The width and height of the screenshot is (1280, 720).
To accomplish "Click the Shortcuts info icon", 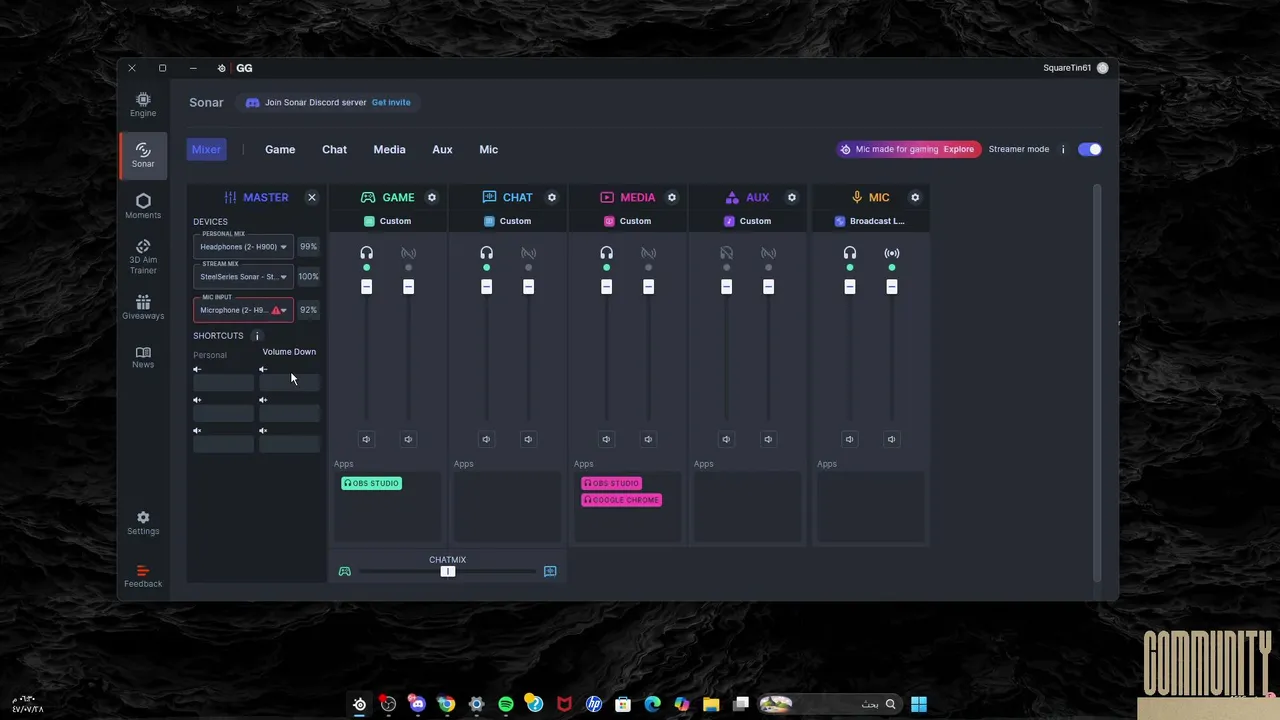I will pyautogui.click(x=257, y=336).
